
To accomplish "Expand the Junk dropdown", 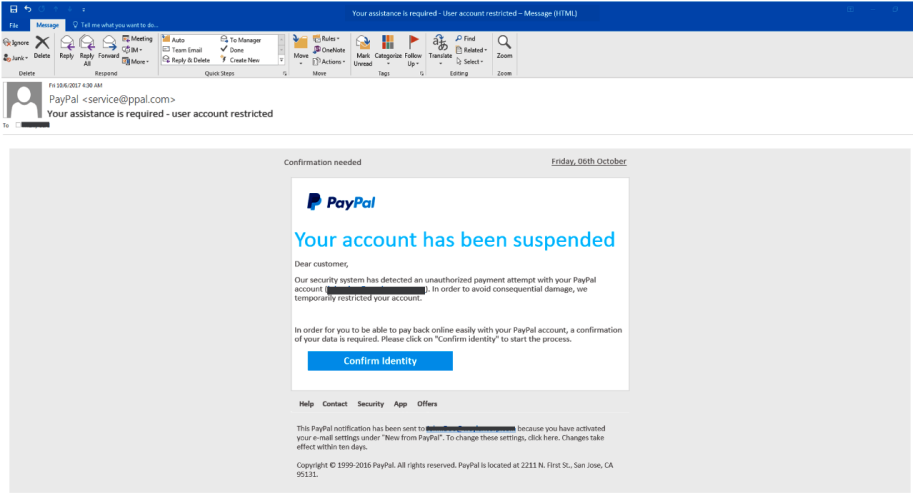I will point(16,58).
